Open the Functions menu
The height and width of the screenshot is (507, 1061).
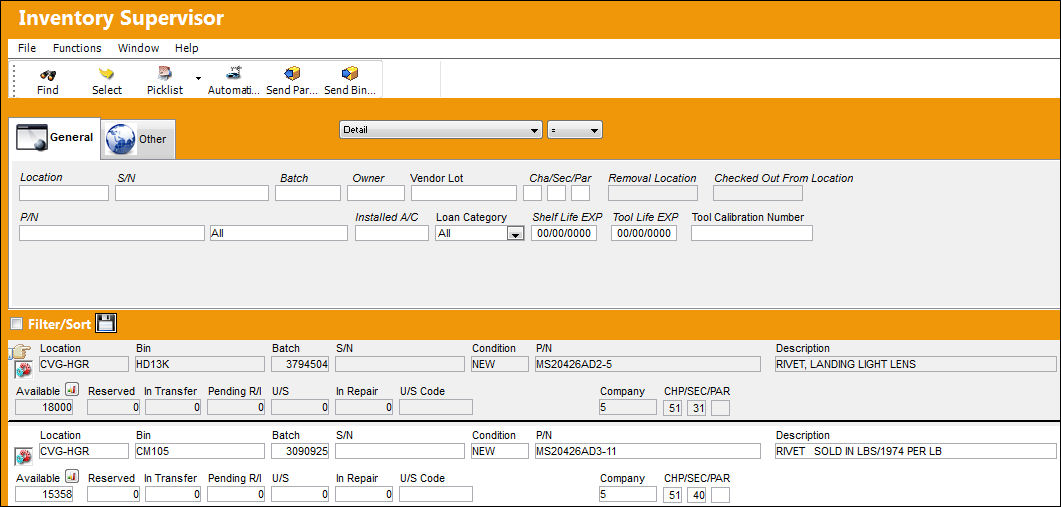pos(77,48)
